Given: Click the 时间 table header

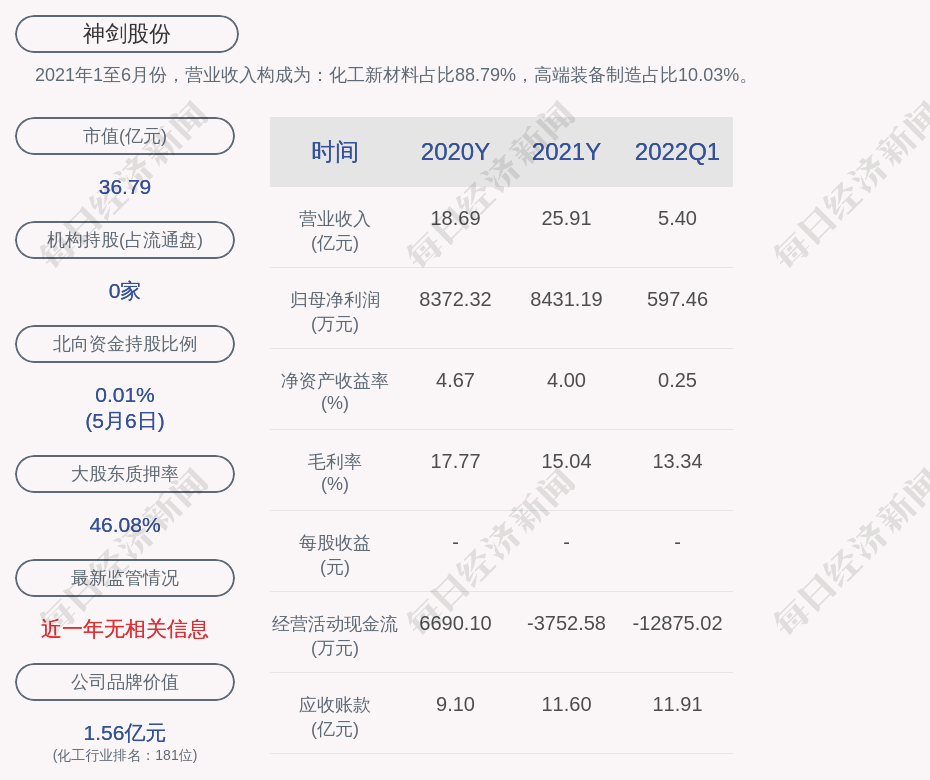Looking at the screenshot, I should click(x=335, y=152).
